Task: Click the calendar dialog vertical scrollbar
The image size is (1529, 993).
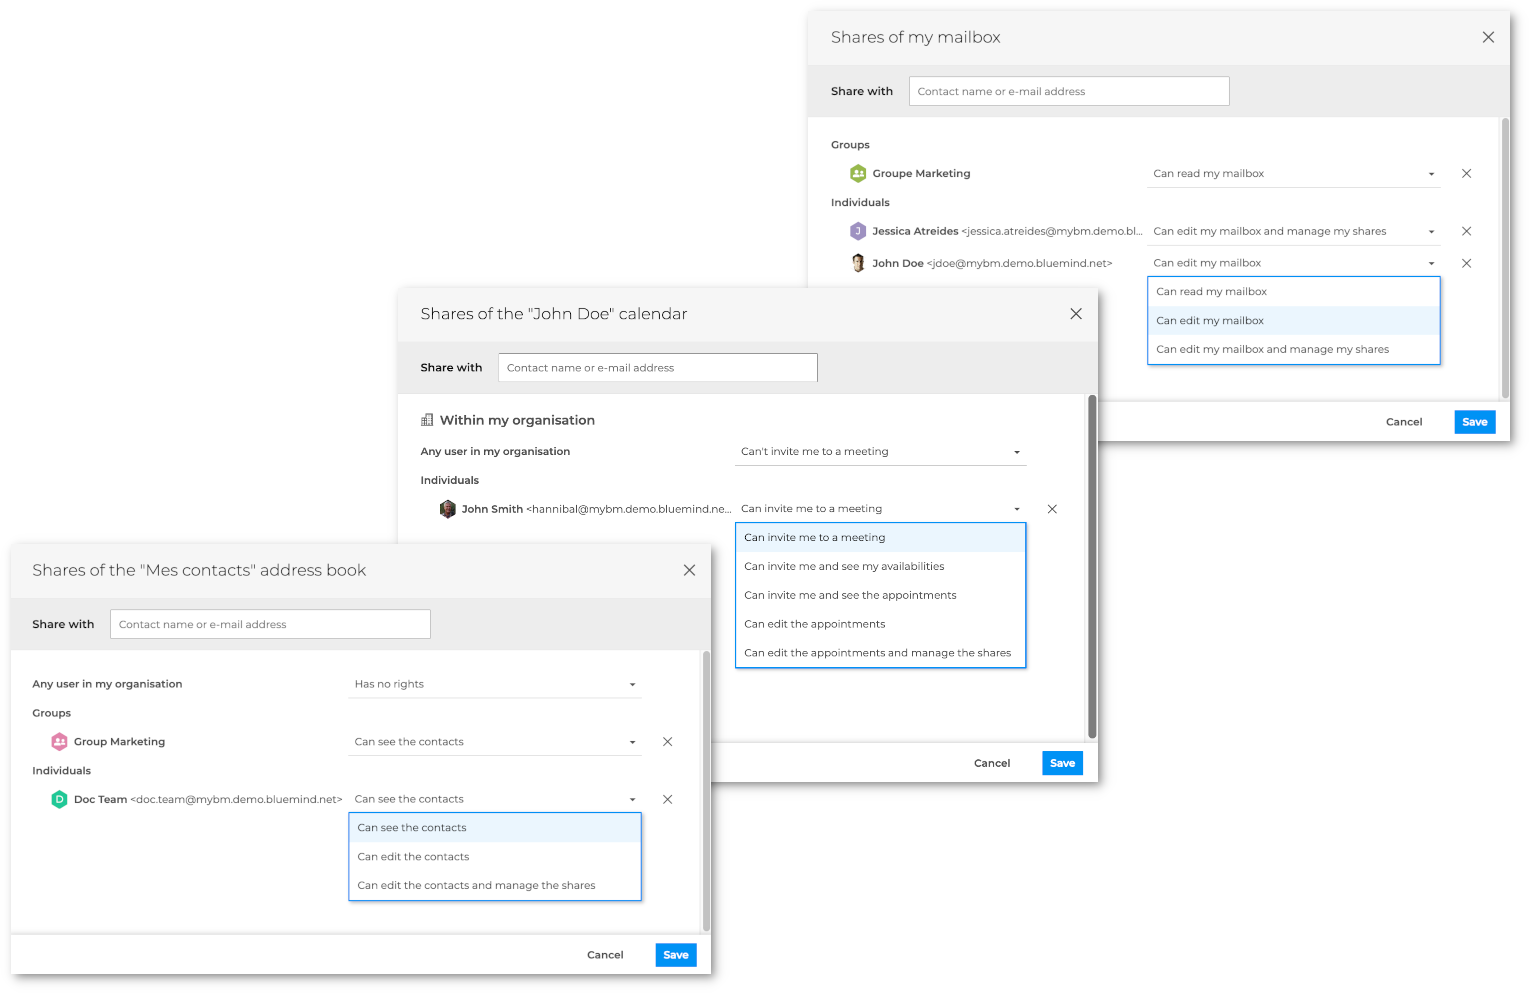Action: 1092,566
